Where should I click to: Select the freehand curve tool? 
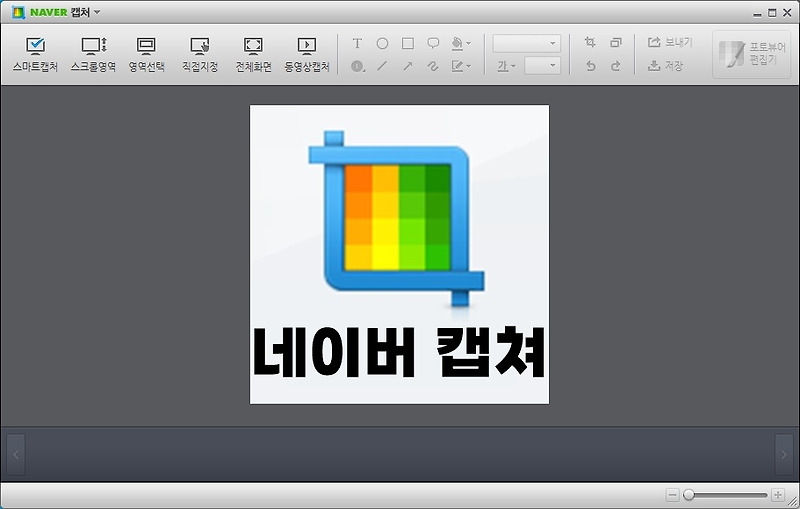click(433, 66)
